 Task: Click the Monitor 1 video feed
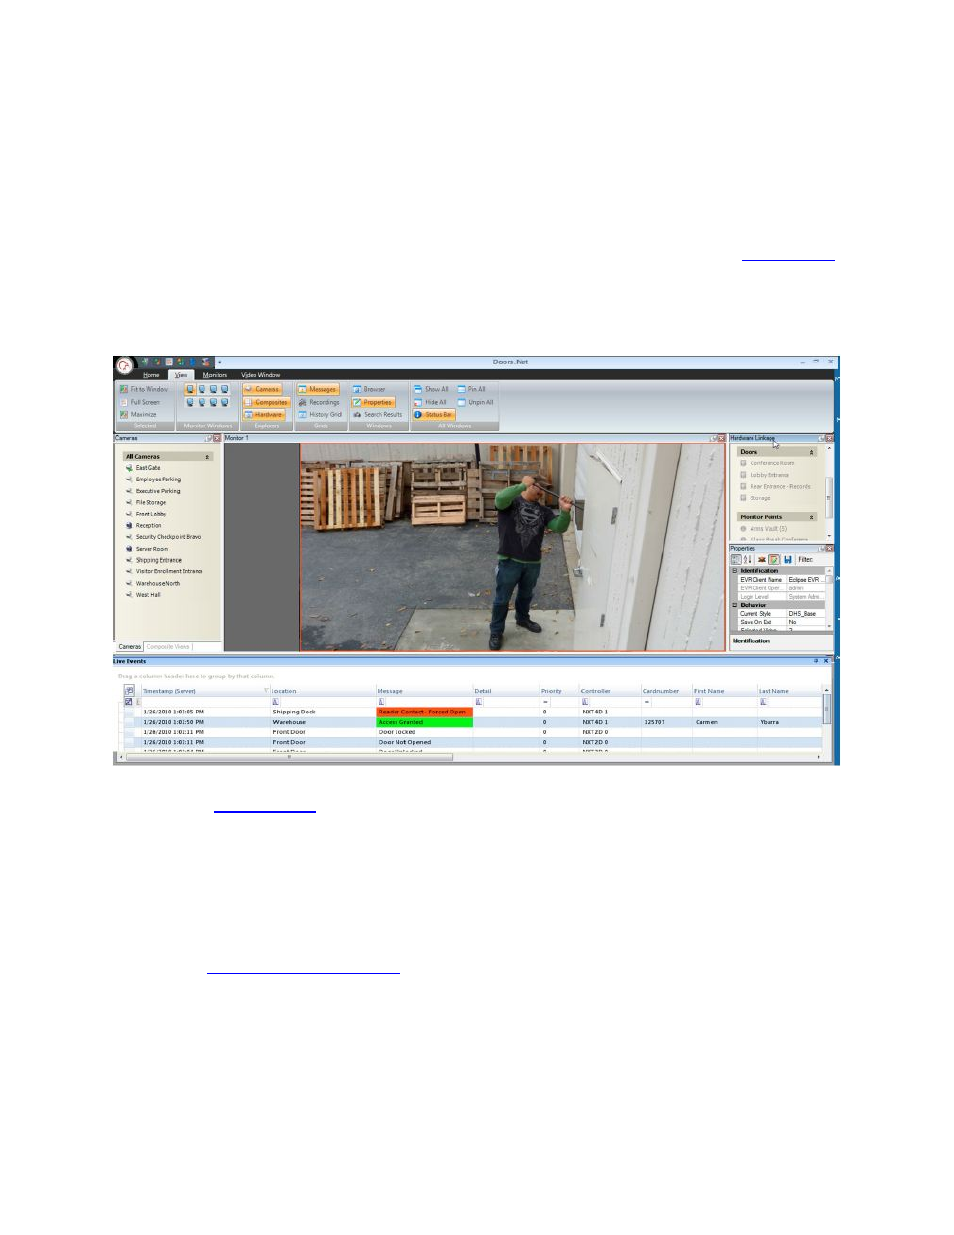512,548
